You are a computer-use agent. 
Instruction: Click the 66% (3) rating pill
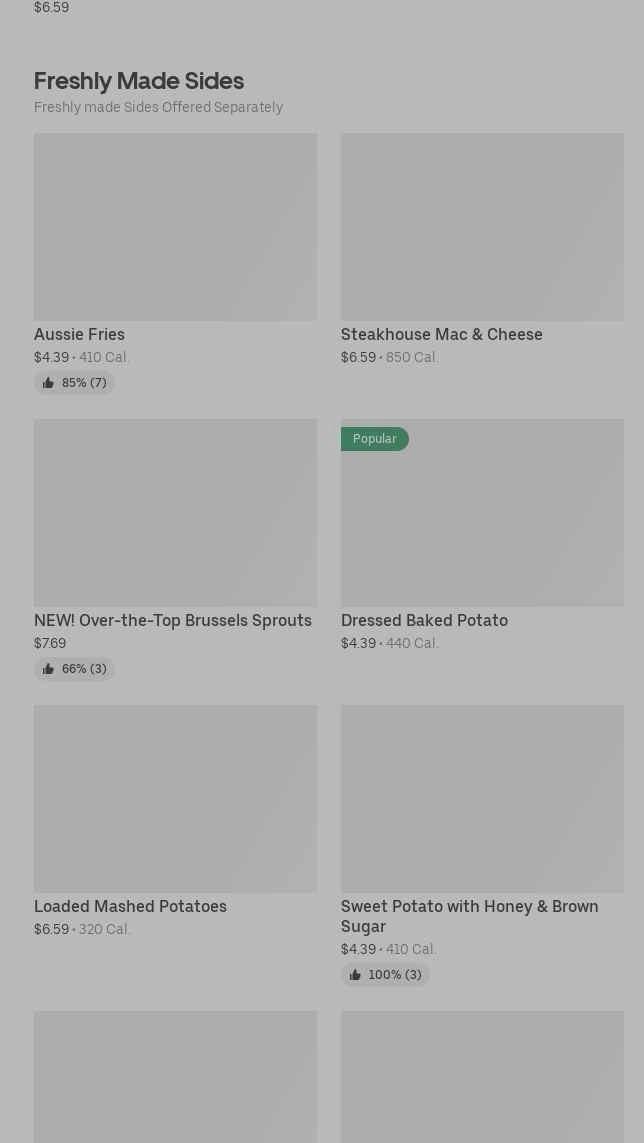pyautogui.click(x=74, y=668)
